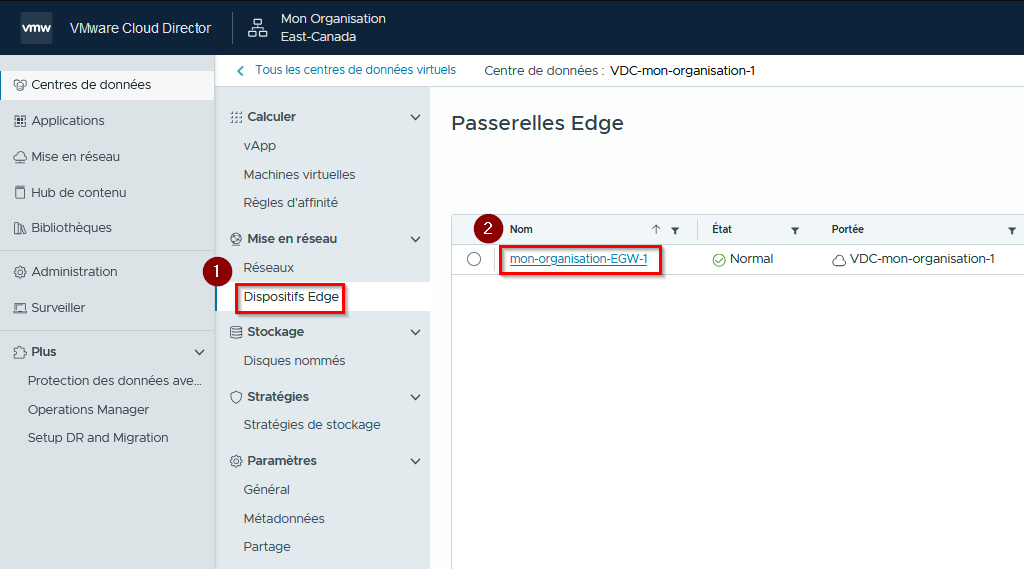The image size is (1024, 569).
Task: Click the Mise en réseau globe icon in middle panel
Action: 236,239
